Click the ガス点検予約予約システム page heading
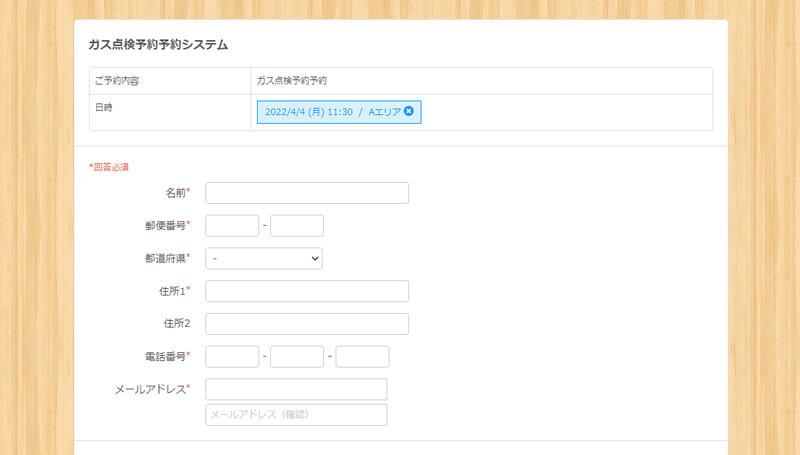Viewport: 800px width, 455px height. coord(158,45)
